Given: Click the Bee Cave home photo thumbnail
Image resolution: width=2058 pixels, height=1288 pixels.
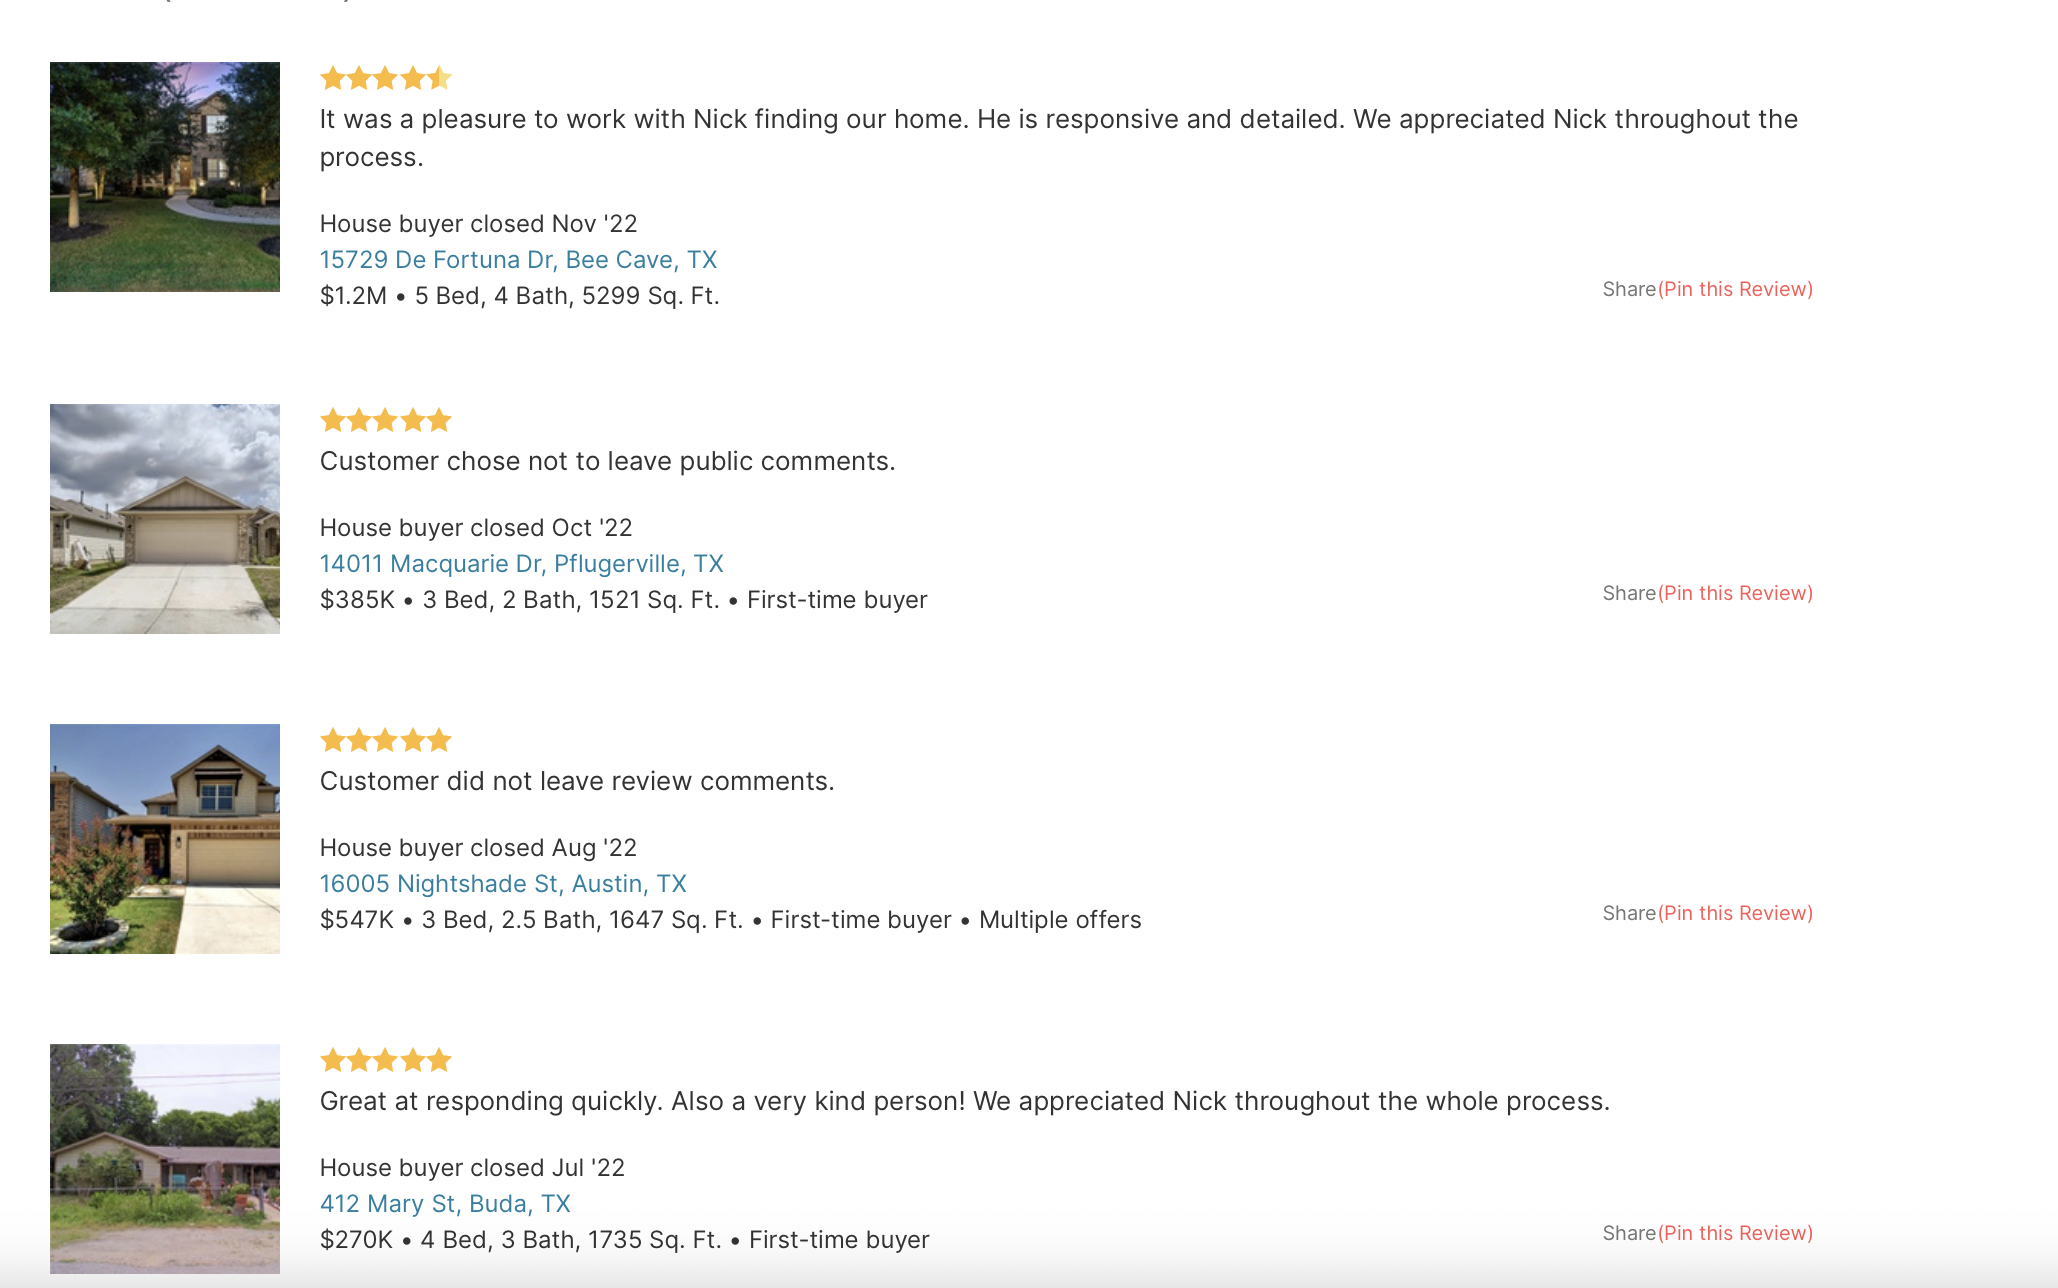Looking at the screenshot, I should coord(165,177).
